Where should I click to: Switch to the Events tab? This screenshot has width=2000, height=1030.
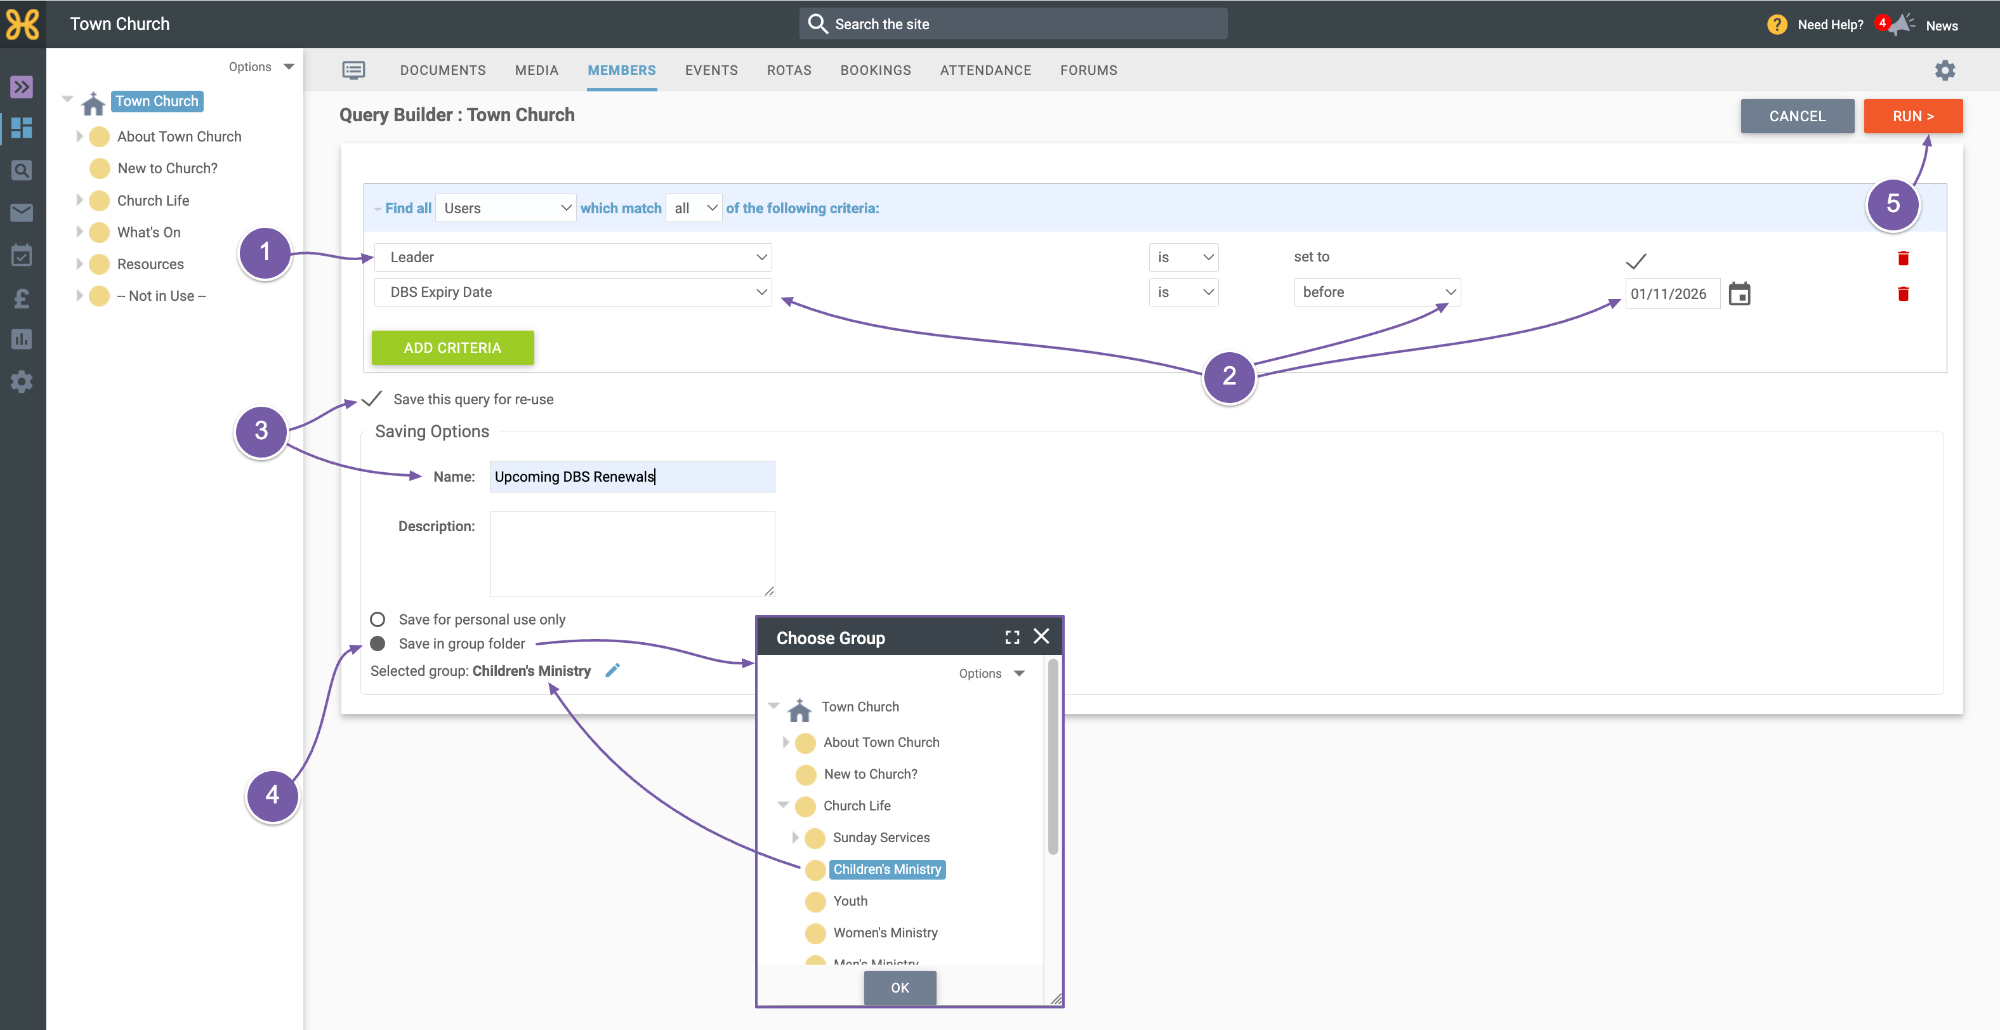712,70
